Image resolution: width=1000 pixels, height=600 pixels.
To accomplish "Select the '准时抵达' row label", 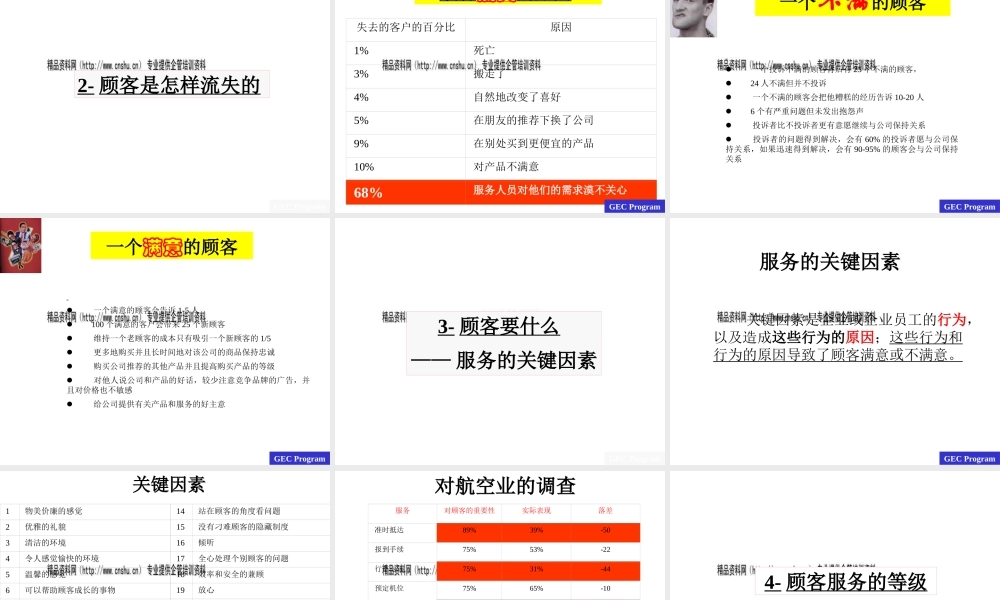I will 389,530.
